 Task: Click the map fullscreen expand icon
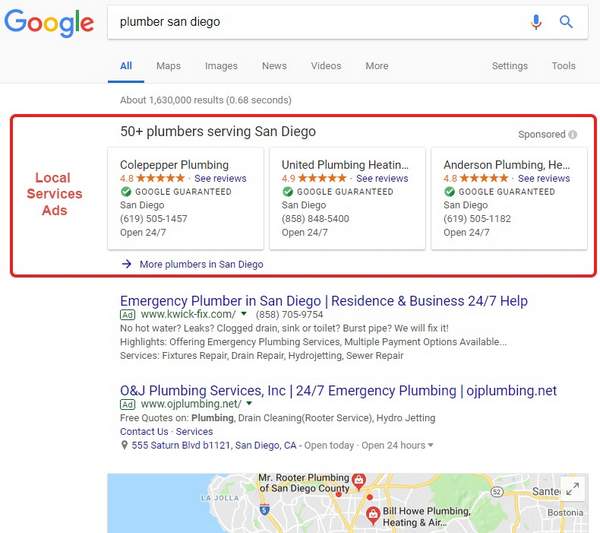pyautogui.click(x=572, y=489)
